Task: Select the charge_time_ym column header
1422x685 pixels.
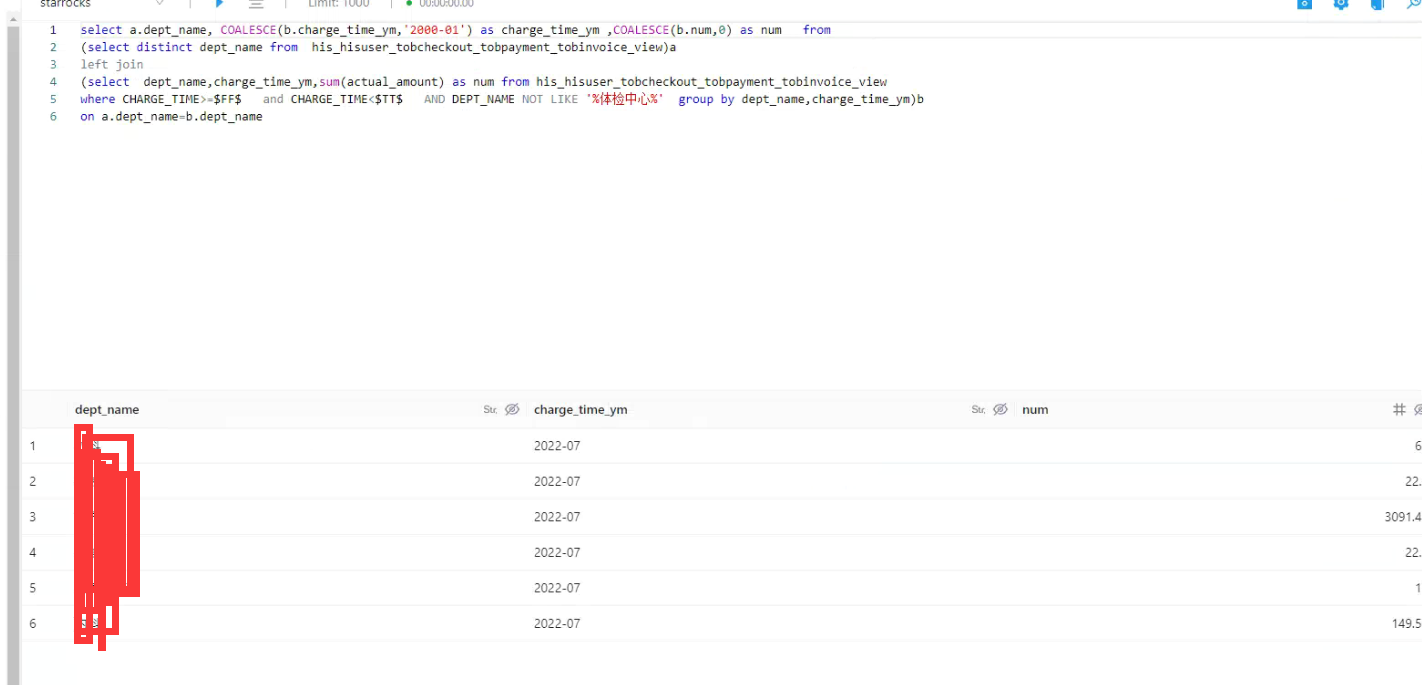Action: pyautogui.click(x=581, y=409)
